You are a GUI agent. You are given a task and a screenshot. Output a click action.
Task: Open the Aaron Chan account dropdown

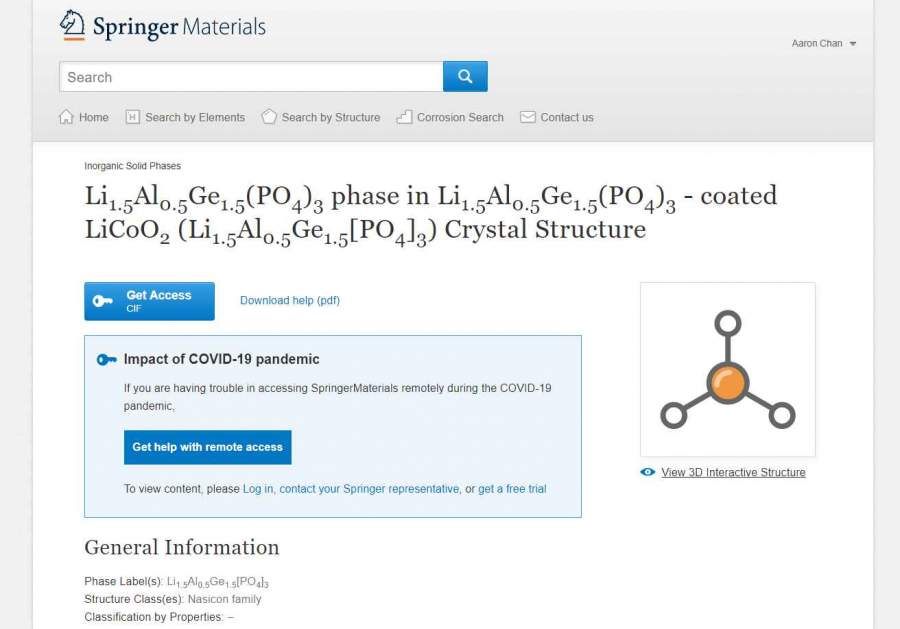[x=824, y=44]
